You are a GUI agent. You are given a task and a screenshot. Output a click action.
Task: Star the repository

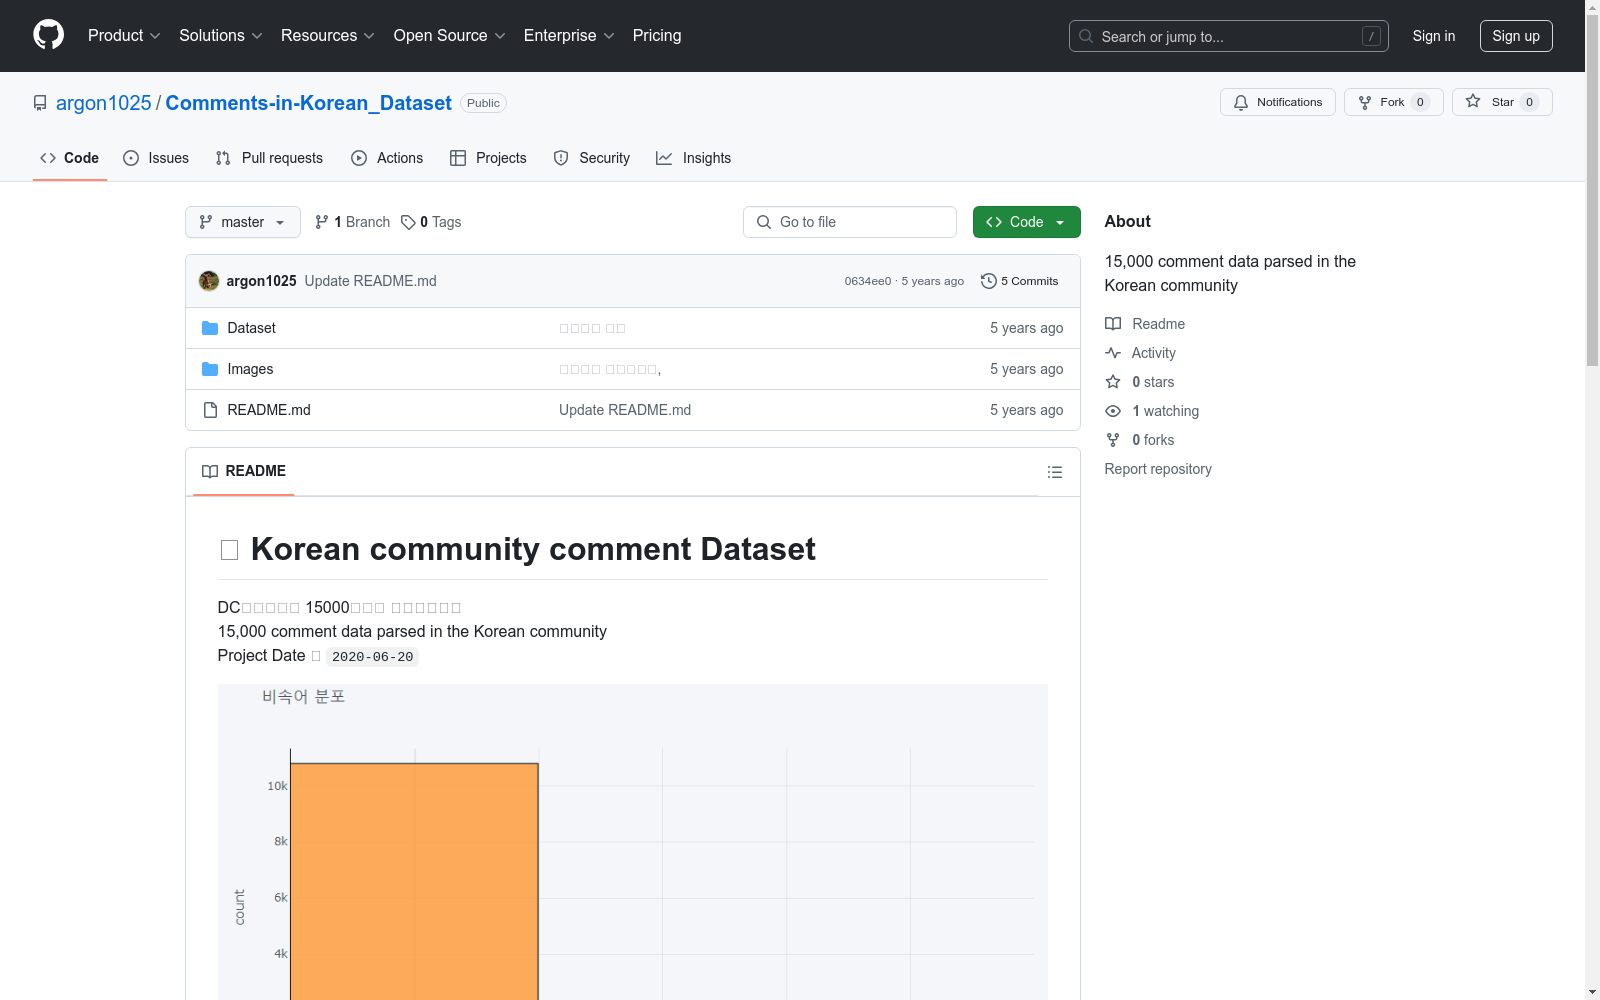pyautogui.click(x=1502, y=102)
